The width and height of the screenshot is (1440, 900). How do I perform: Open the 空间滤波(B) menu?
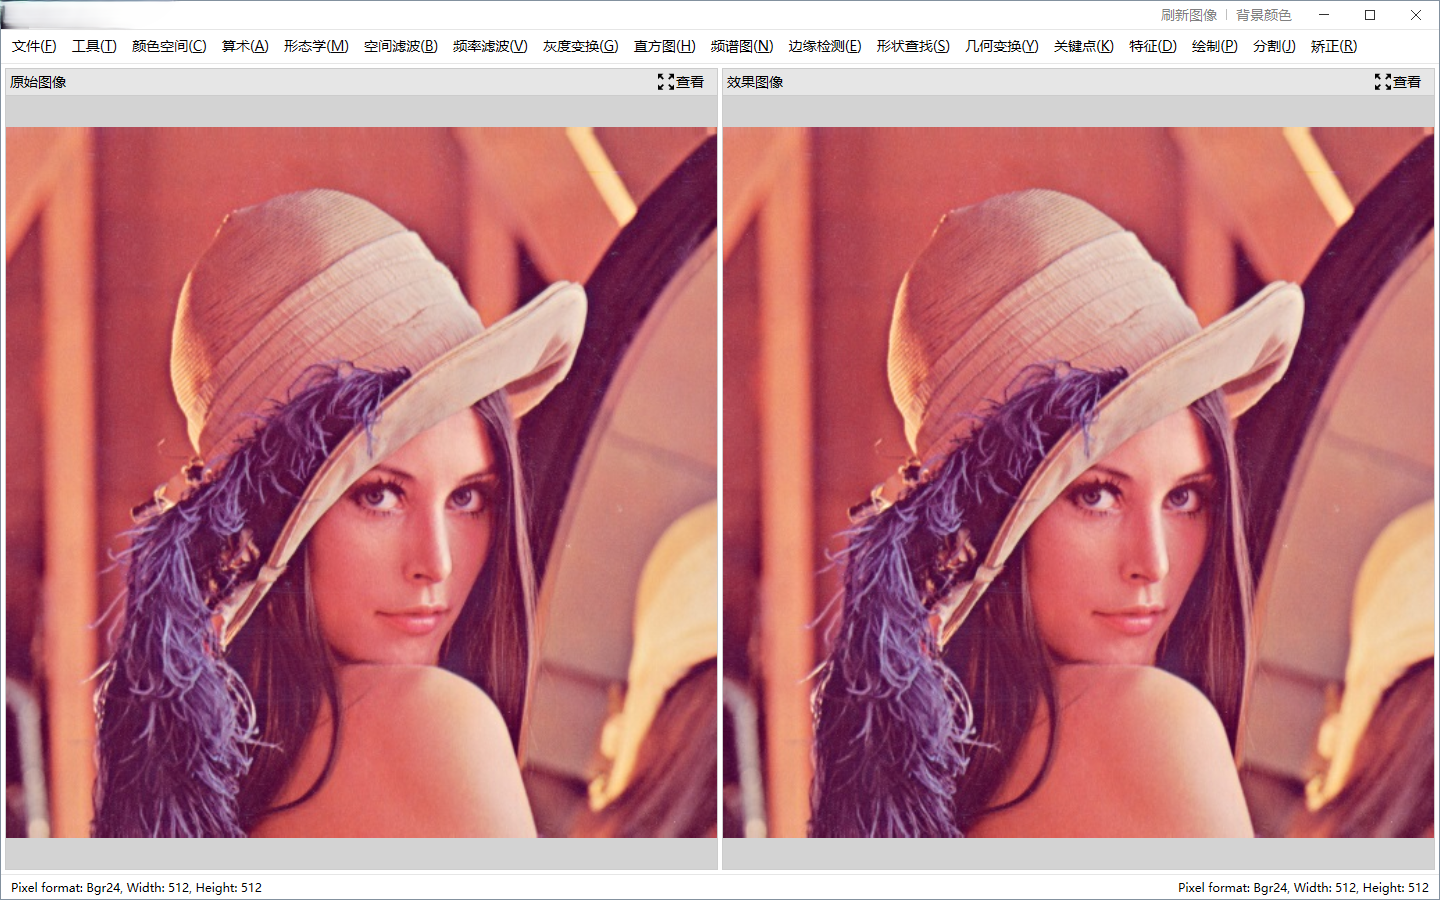(x=401, y=46)
